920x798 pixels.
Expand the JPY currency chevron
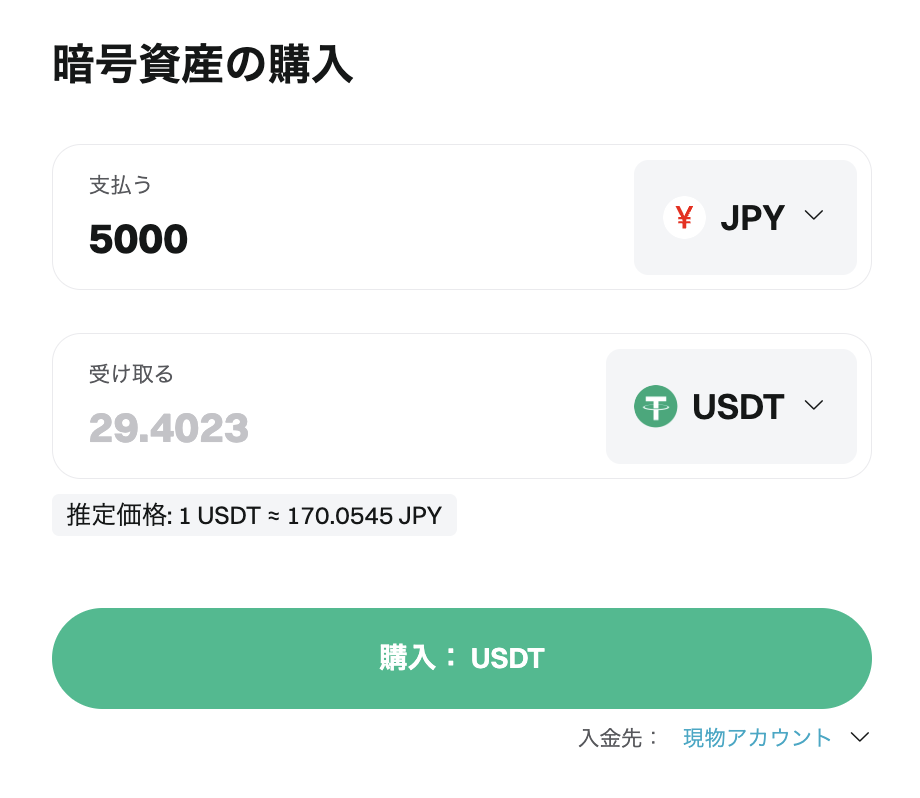coord(814,215)
